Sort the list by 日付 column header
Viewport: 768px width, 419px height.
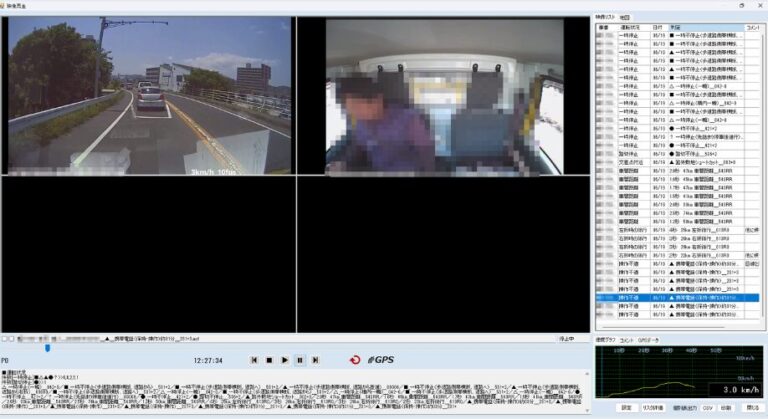tap(659, 28)
